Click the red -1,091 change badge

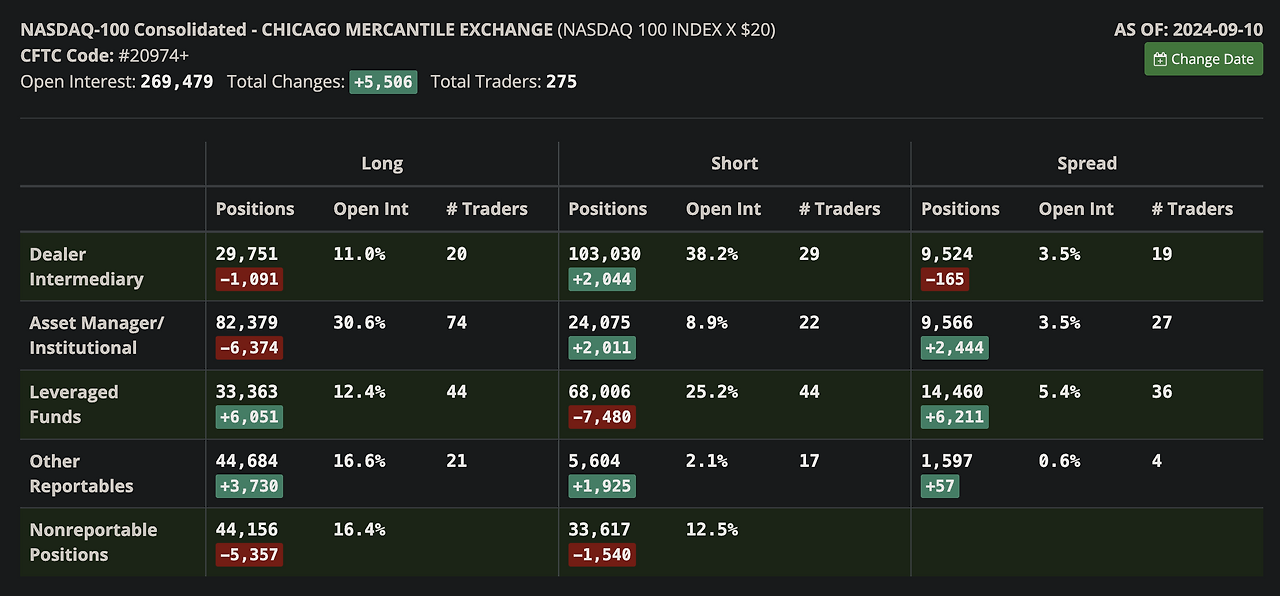(249, 279)
